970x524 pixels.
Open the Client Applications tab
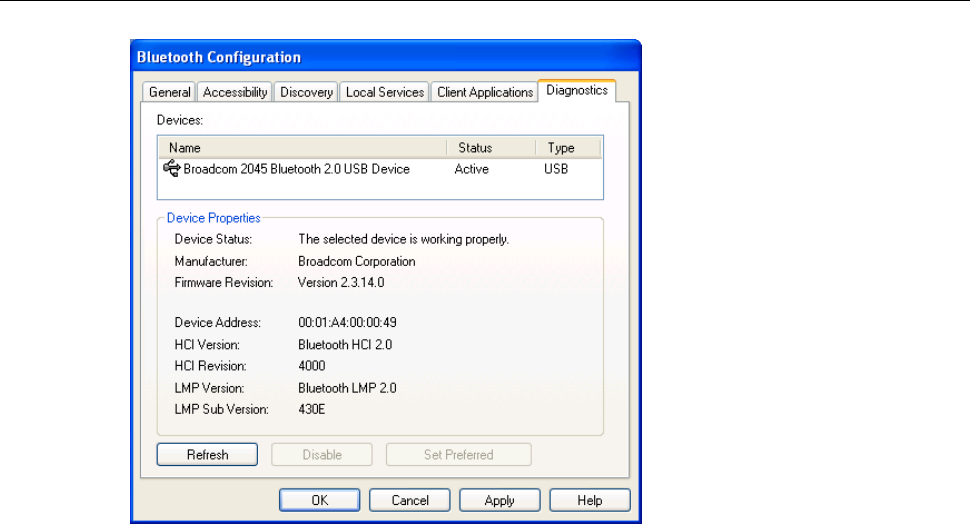[485, 92]
